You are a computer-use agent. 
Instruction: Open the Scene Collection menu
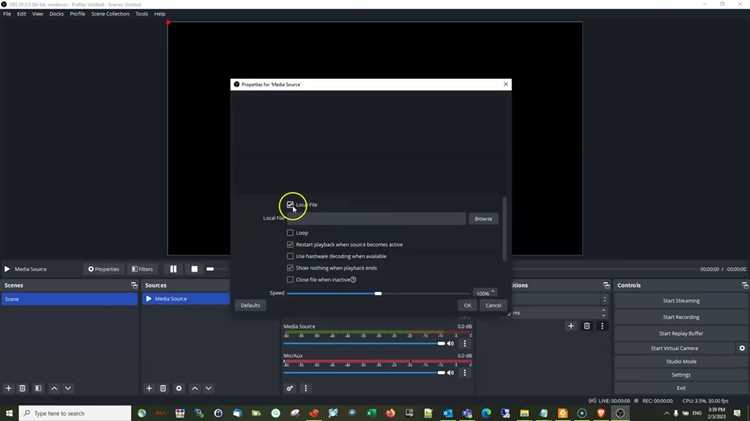pos(110,14)
